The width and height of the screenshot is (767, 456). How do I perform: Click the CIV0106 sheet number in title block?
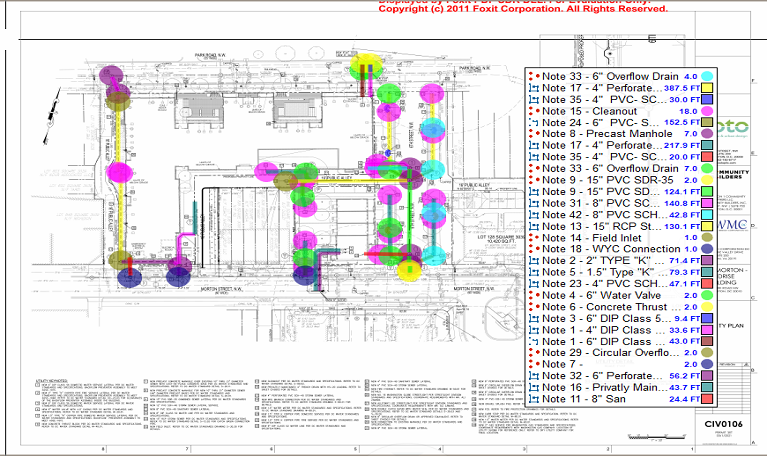pyautogui.click(x=723, y=424)
